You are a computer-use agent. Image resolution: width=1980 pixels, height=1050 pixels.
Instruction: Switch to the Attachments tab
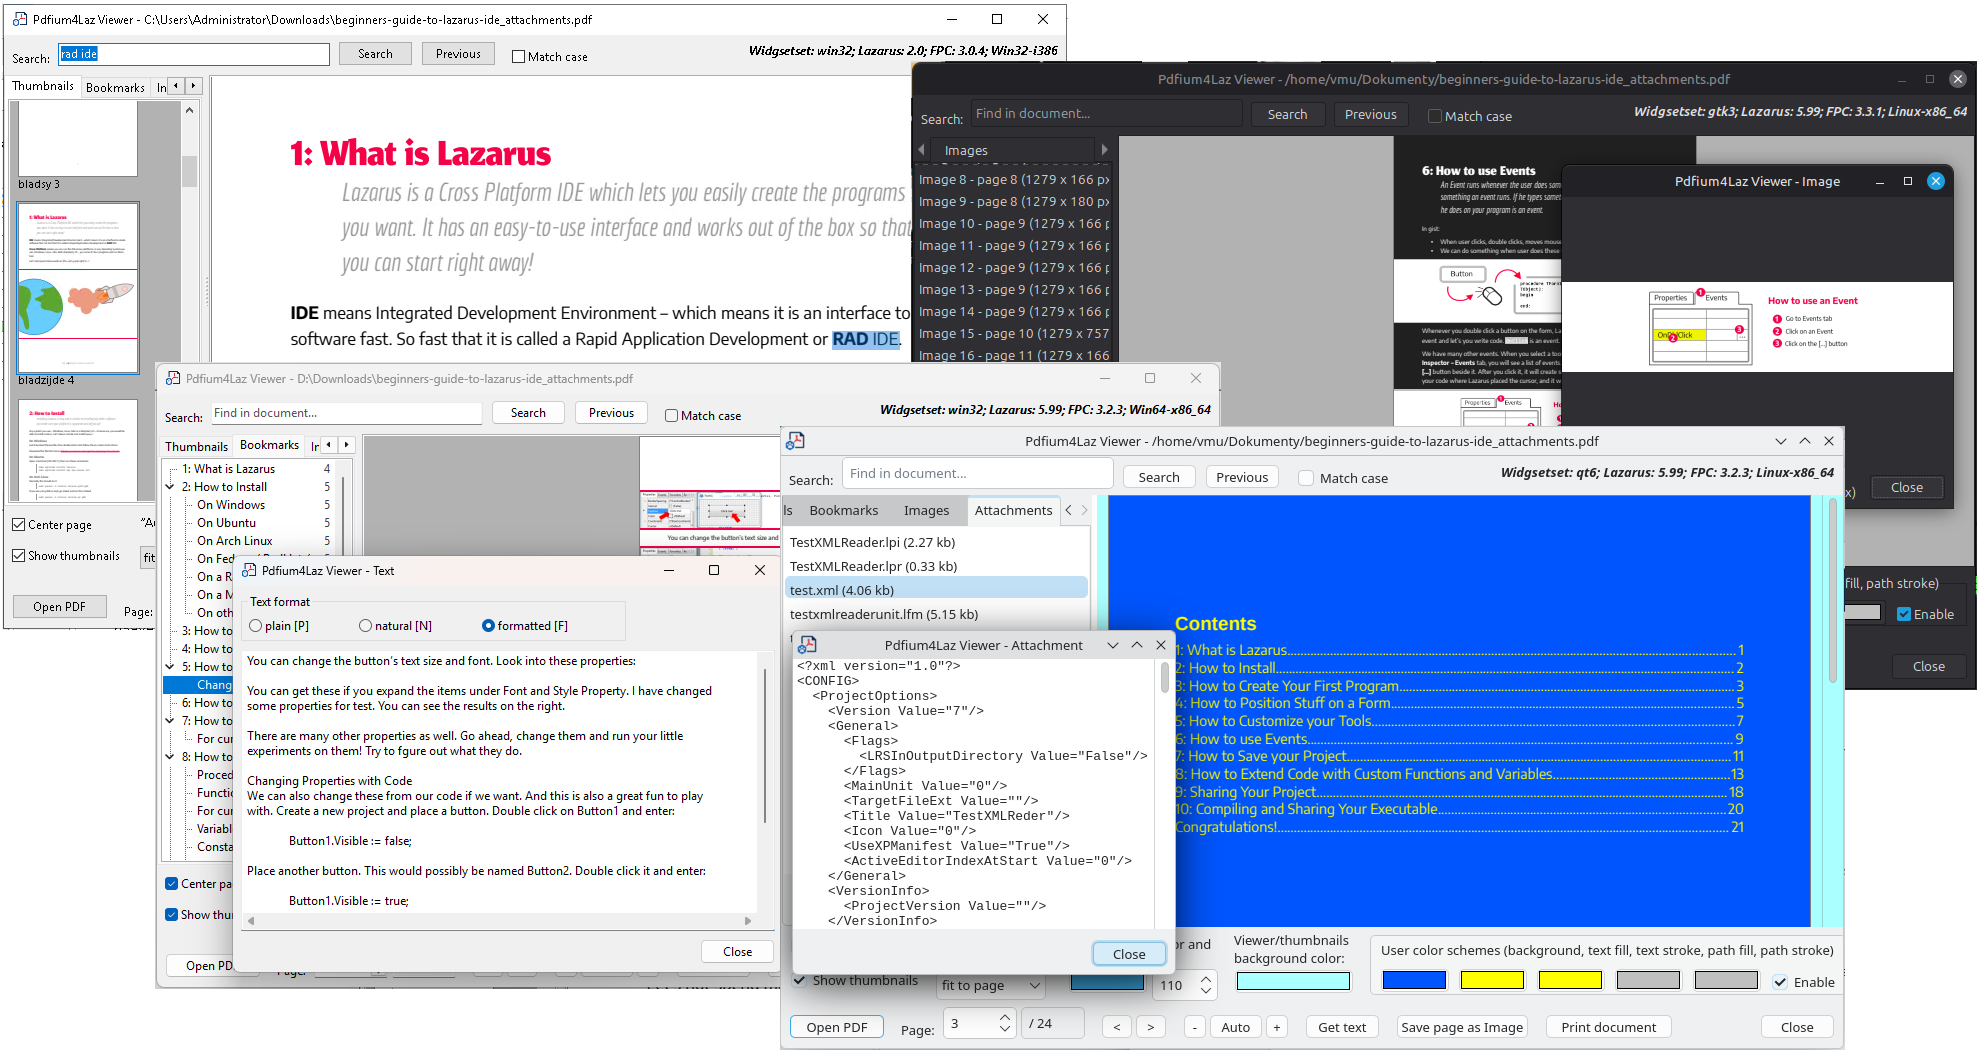pyautogui.click(x=1013, y=510)
